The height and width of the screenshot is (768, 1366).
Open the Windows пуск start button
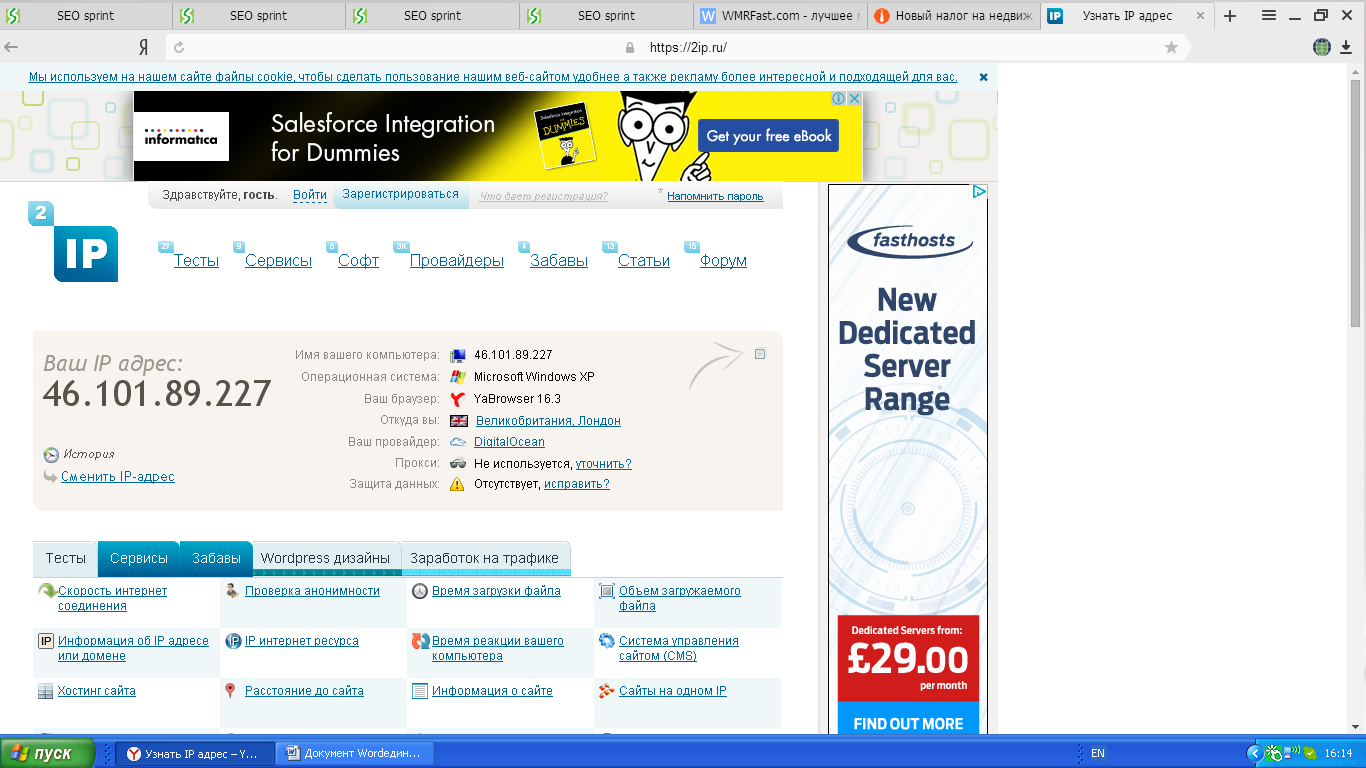point(48,753)
